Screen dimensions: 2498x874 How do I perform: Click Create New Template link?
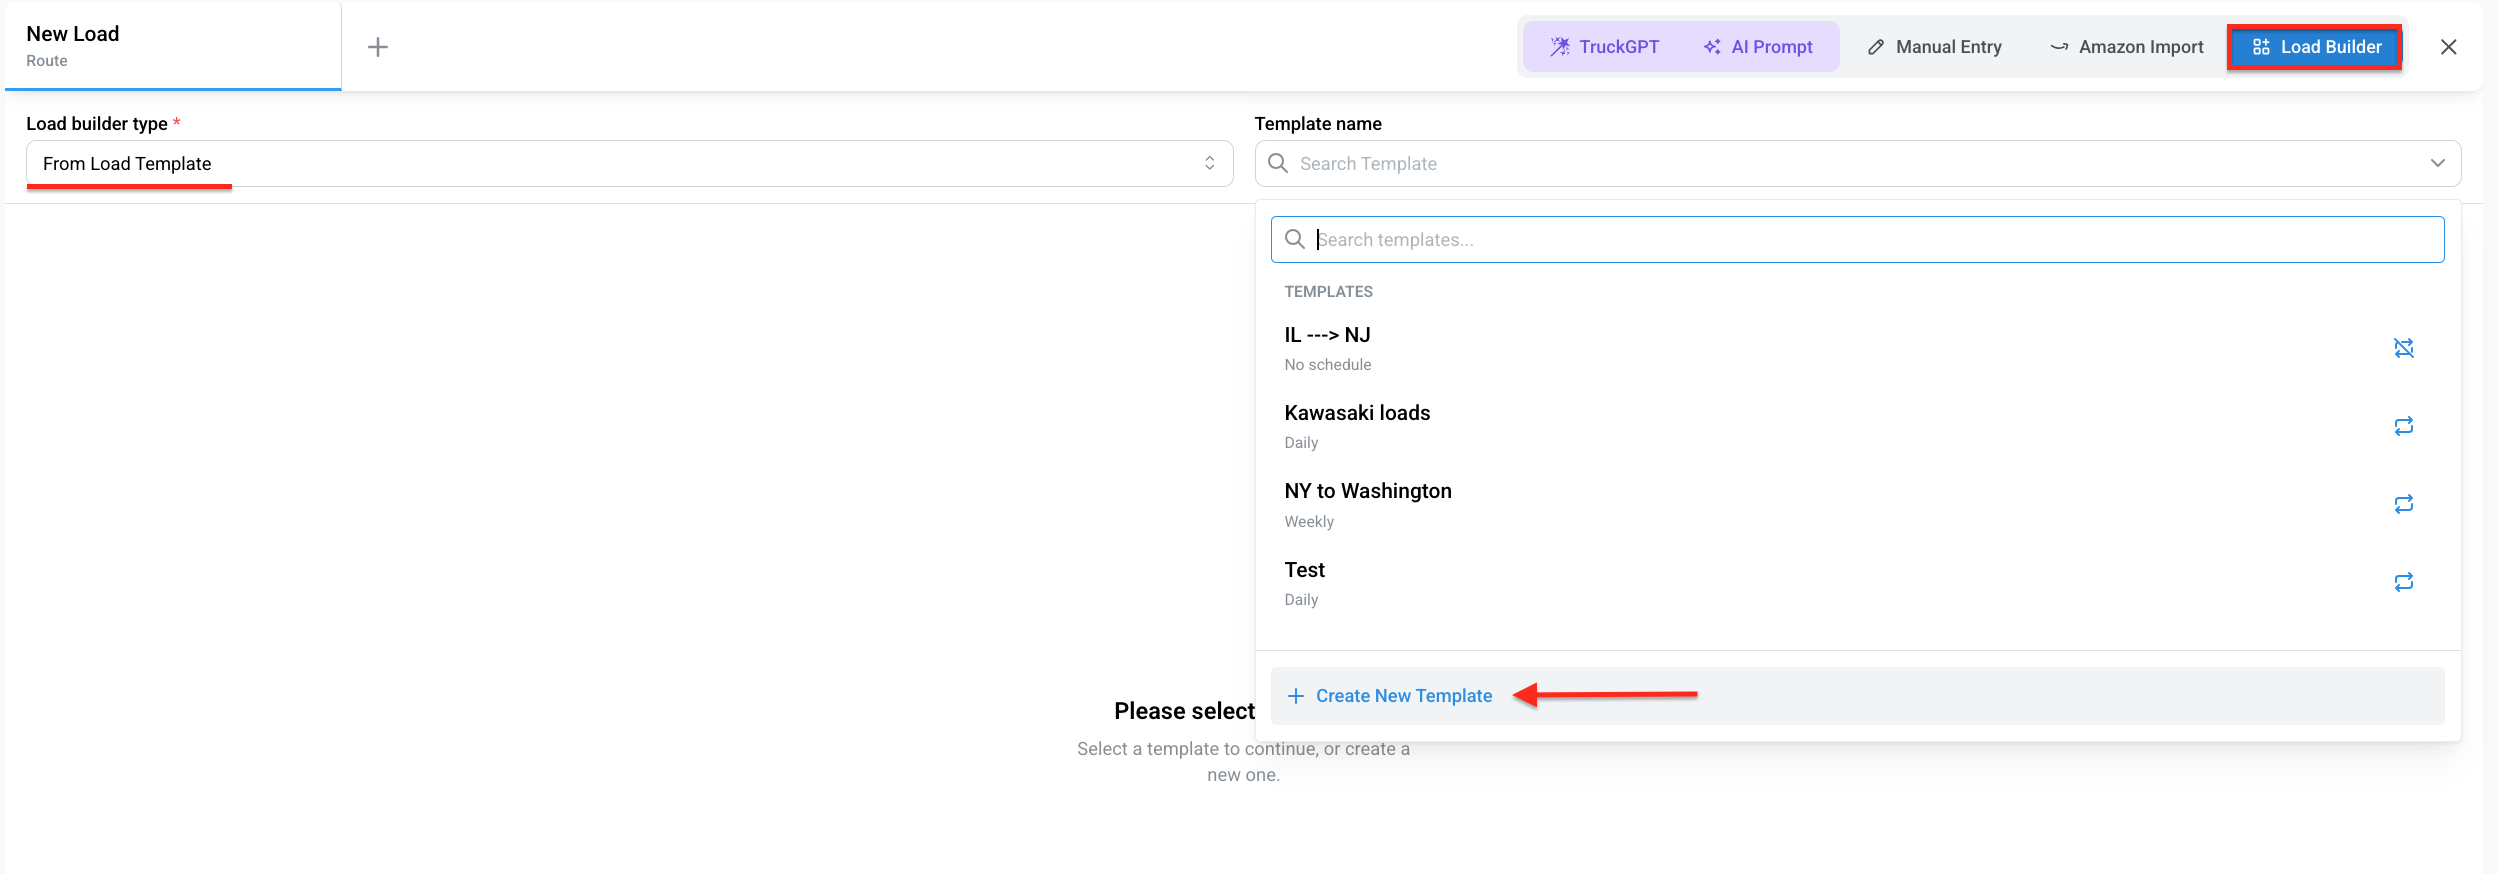click(x=1403, y=696)
